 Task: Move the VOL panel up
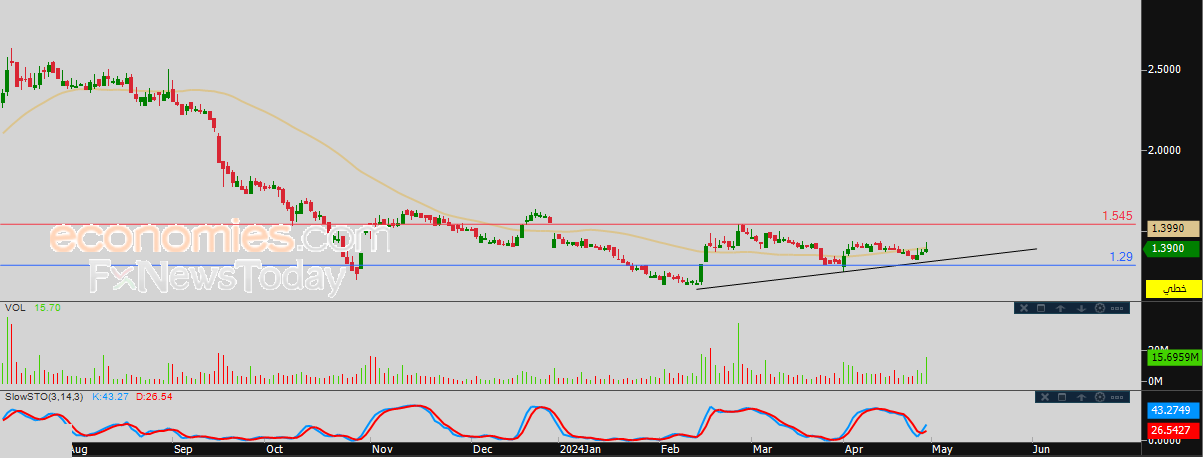point(1060,308)
